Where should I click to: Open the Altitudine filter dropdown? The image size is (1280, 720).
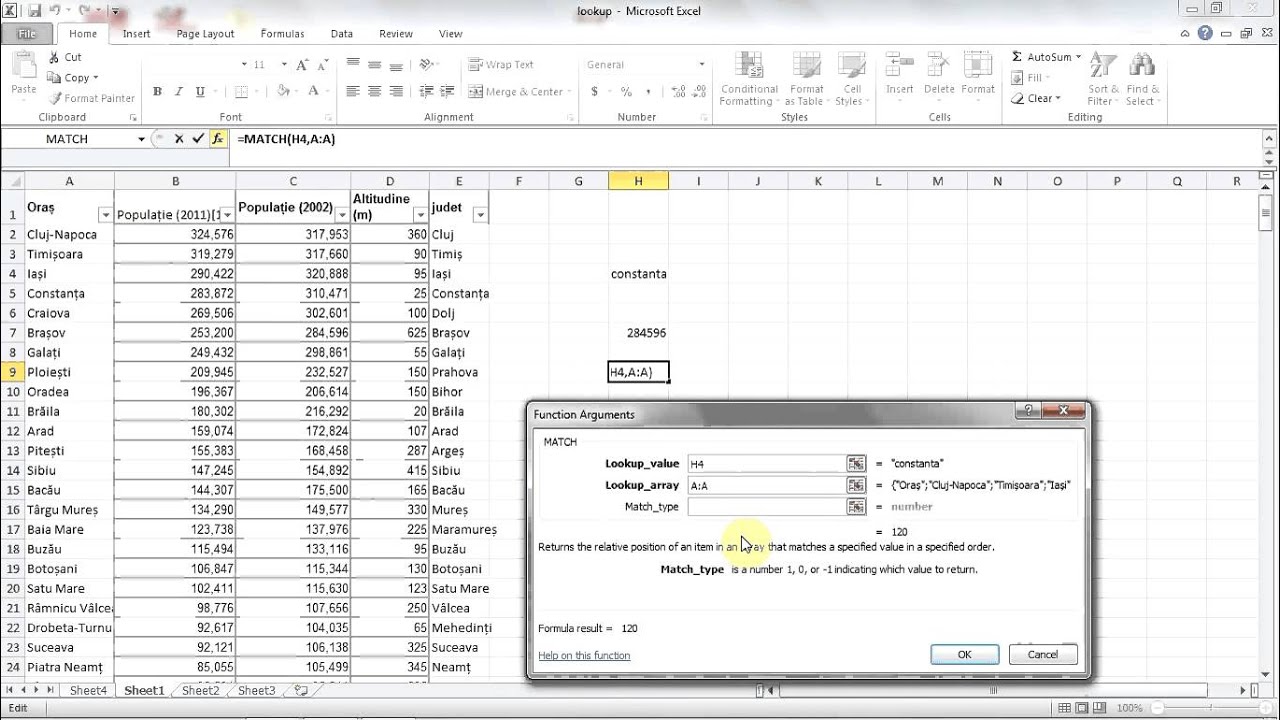(420, 215)
